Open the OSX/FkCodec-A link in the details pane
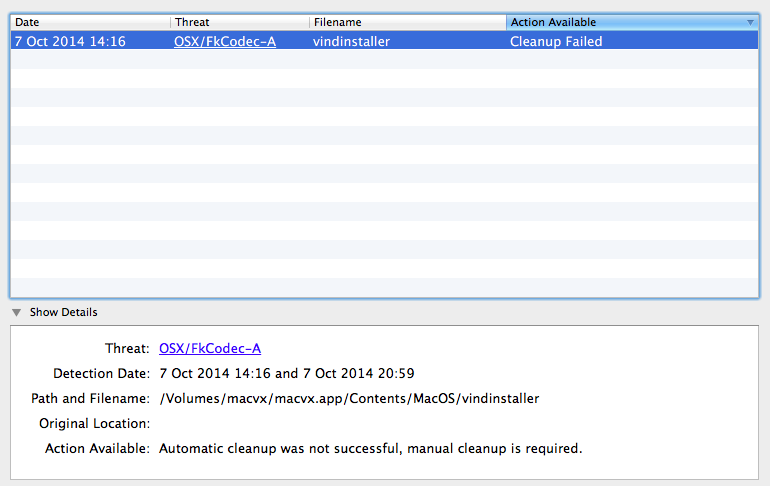770x486 pixels. [210, 348]
